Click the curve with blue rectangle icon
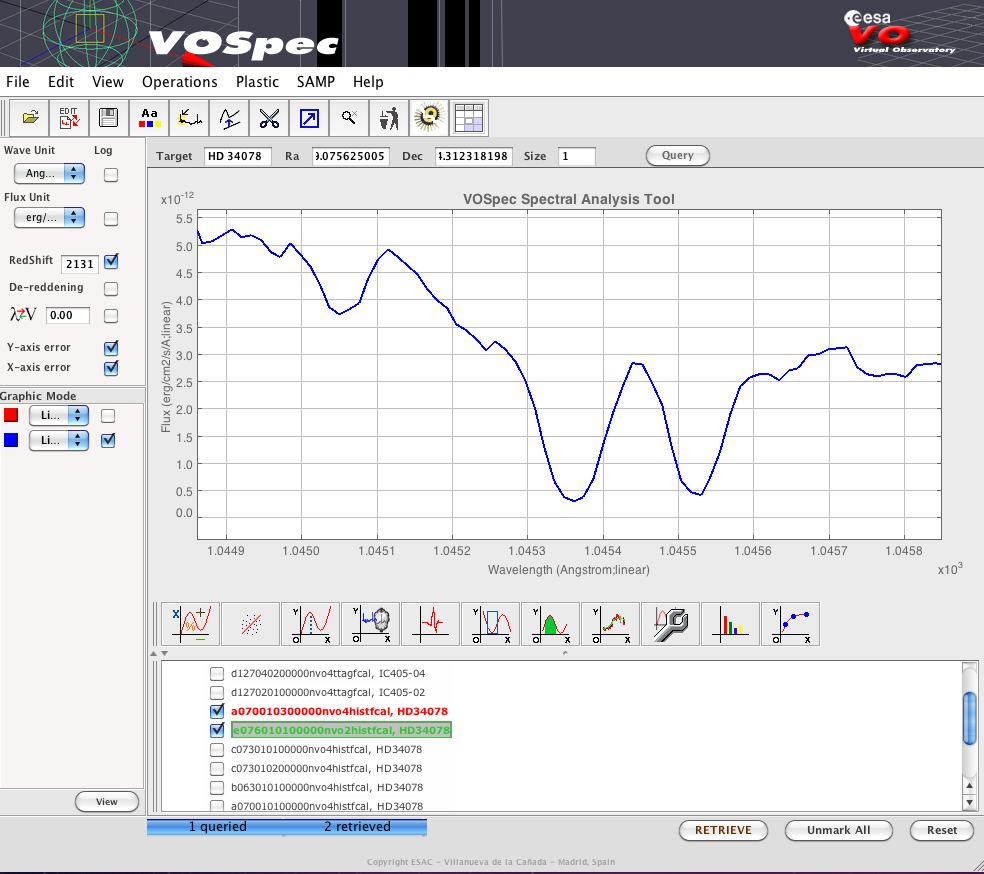This screenshot has height=874, width=984. [490, 624]
